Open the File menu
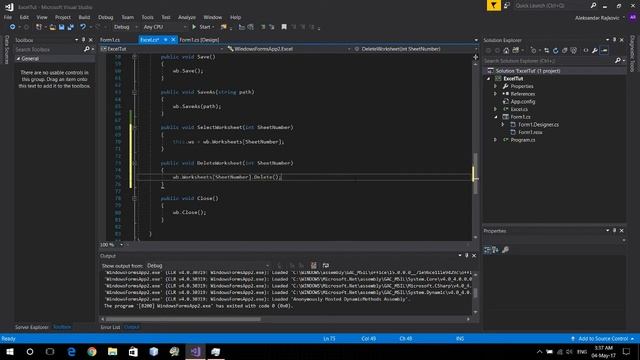 pyautogui.click(x=8, y=17)
